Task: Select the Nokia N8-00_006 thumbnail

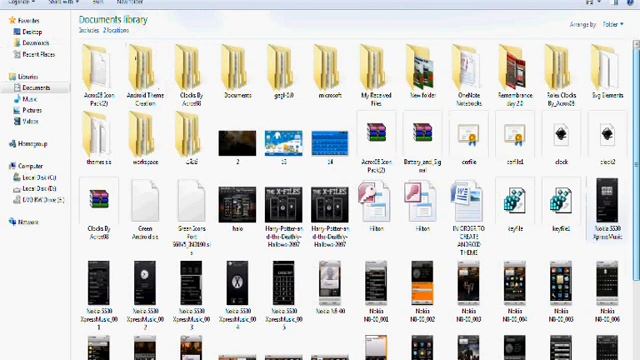Action: coord(607,291)
